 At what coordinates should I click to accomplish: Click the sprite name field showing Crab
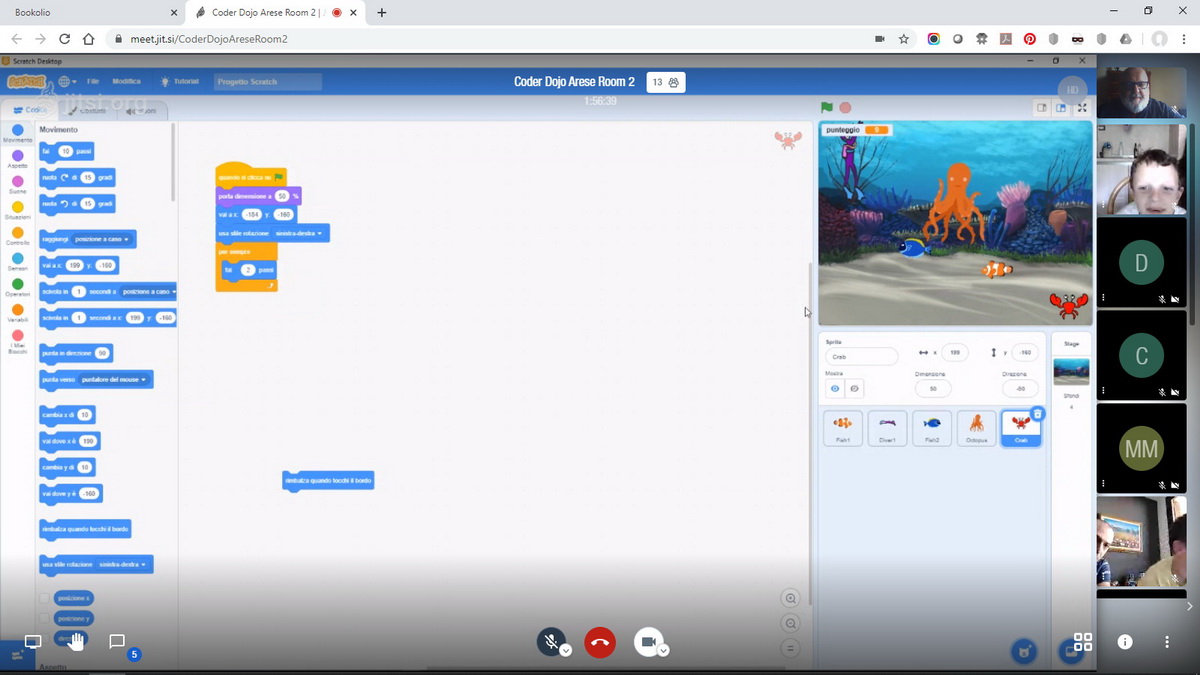pyautogui.click(x=861, y=356)
